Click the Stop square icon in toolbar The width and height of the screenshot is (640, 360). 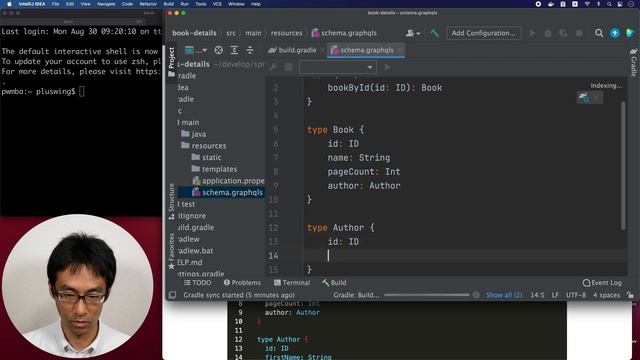(579, 33)
